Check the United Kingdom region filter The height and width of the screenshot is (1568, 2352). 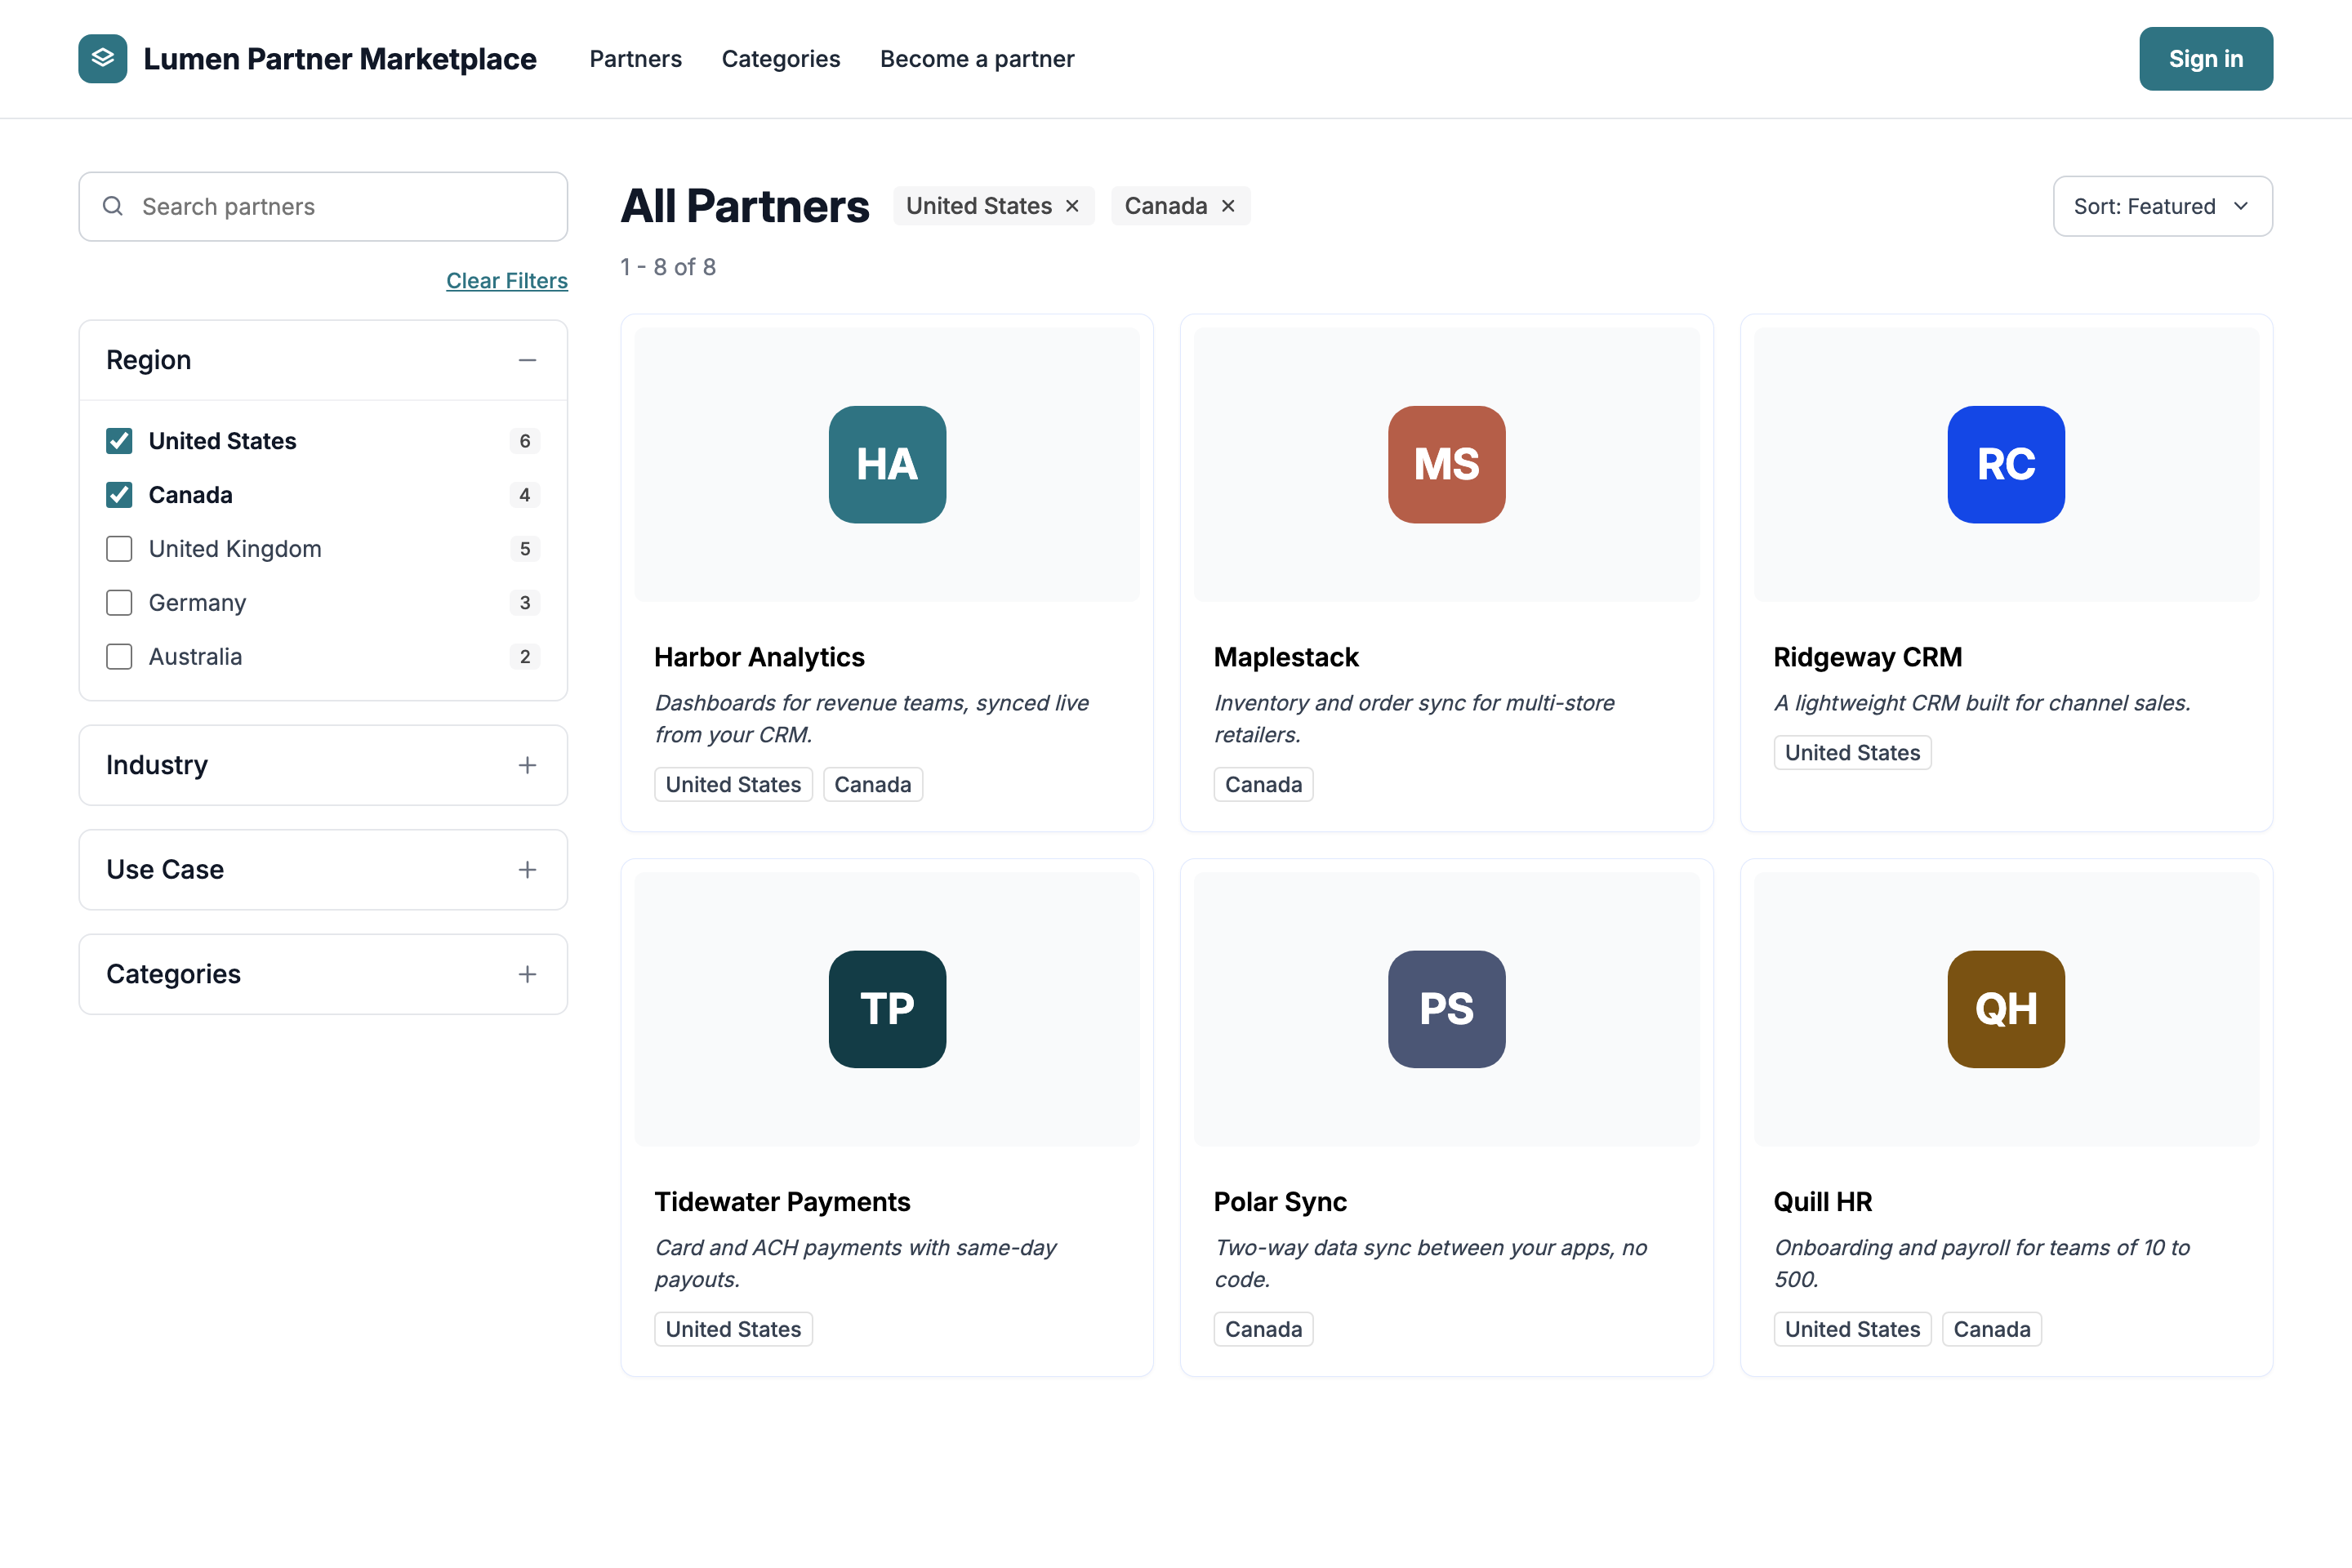[119, 549]
